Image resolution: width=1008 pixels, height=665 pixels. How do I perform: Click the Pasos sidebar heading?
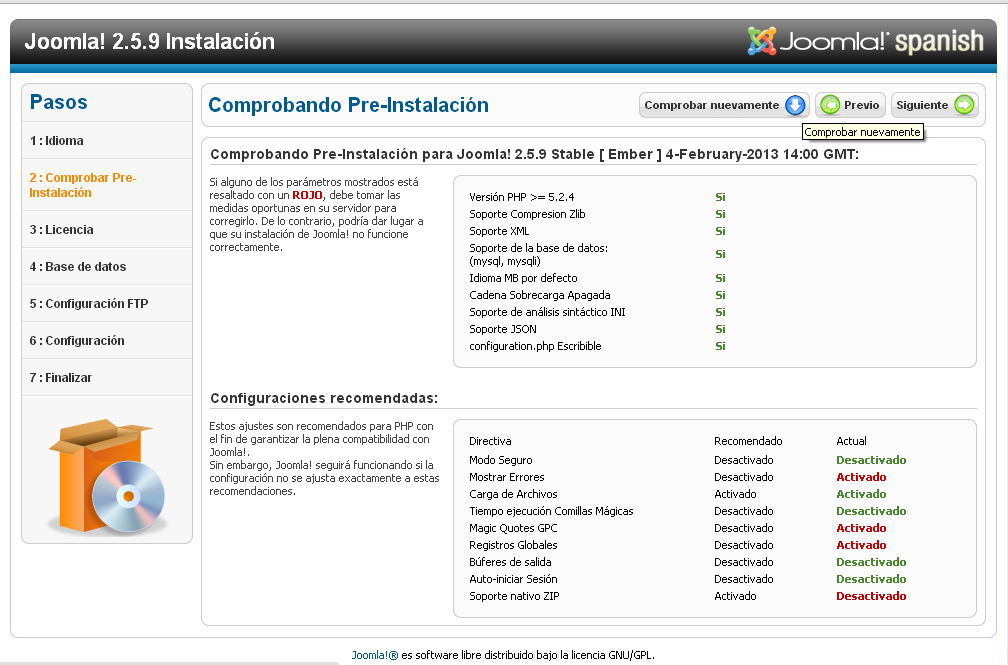[58, 102]
